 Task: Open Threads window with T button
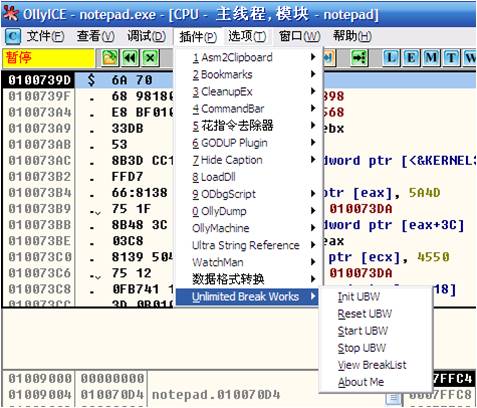click(x=451, y=58)
